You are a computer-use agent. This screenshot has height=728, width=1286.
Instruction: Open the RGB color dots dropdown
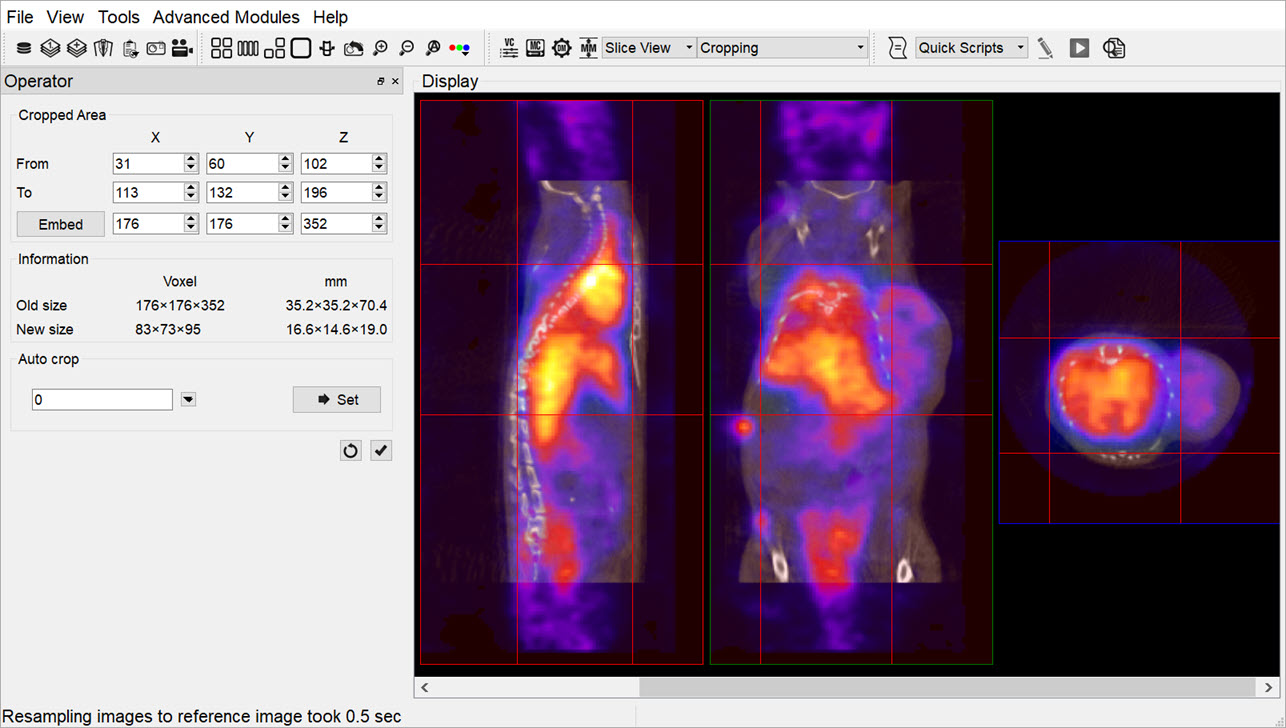(460, 48)
